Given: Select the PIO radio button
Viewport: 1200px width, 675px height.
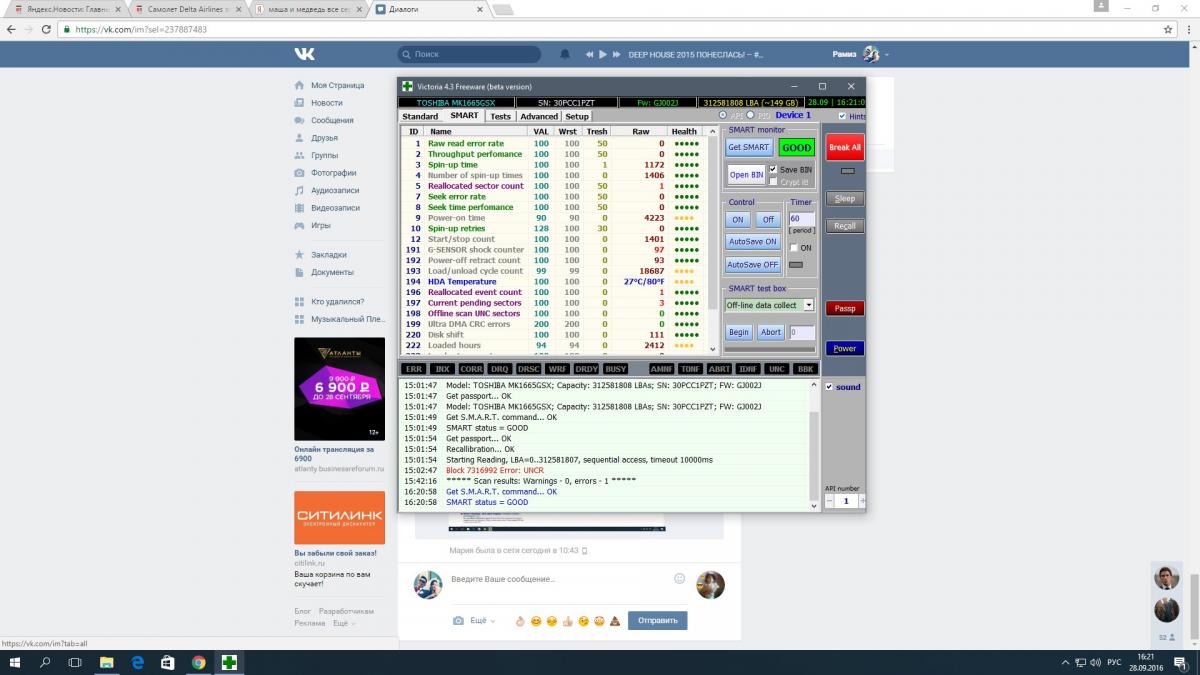Looking at the screenshot, I should 751,115.
